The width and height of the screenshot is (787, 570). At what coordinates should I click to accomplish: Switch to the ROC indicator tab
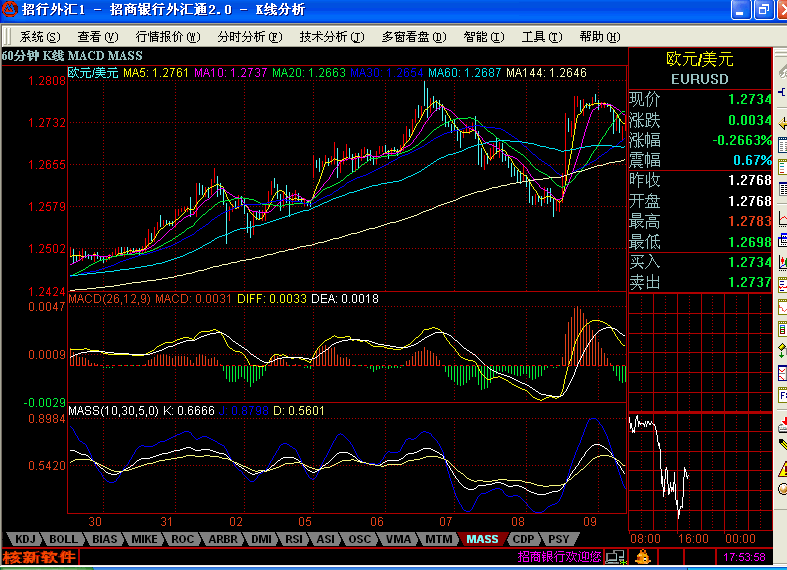coord(182,539)
